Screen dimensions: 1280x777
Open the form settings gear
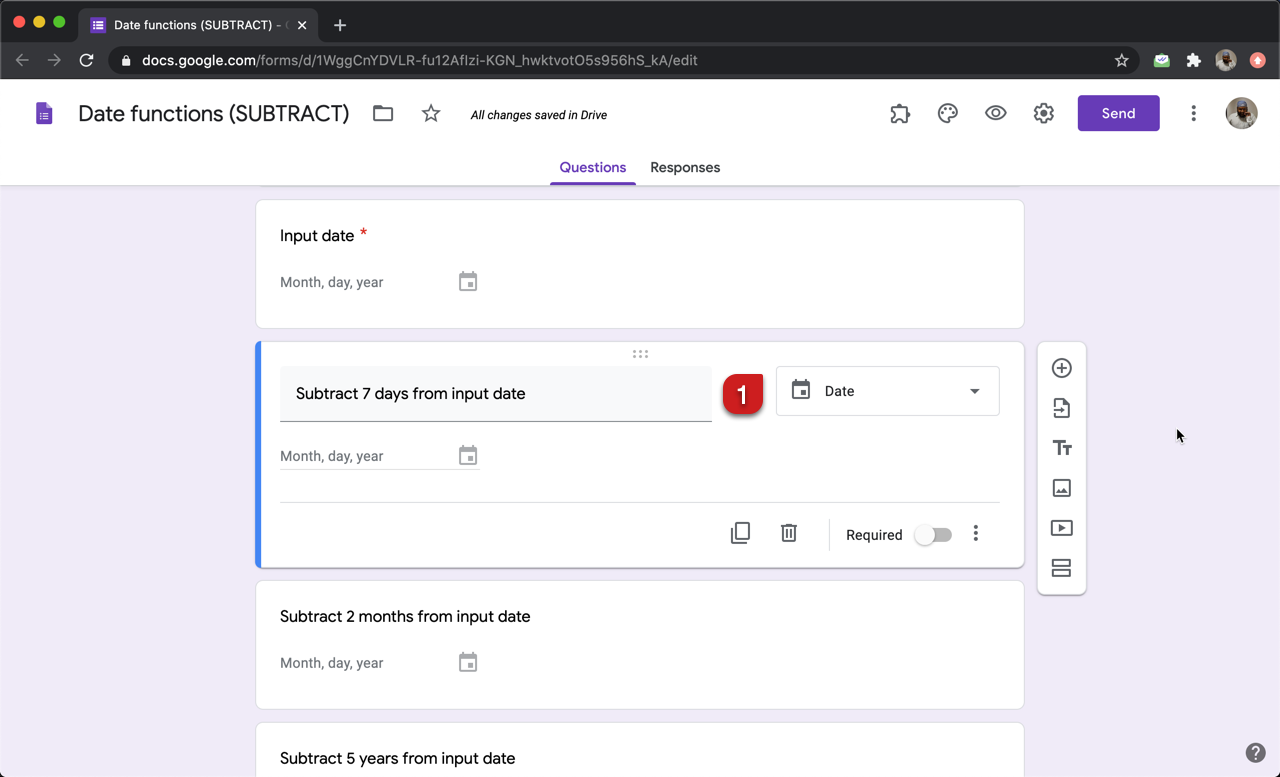click(1043, 113)
